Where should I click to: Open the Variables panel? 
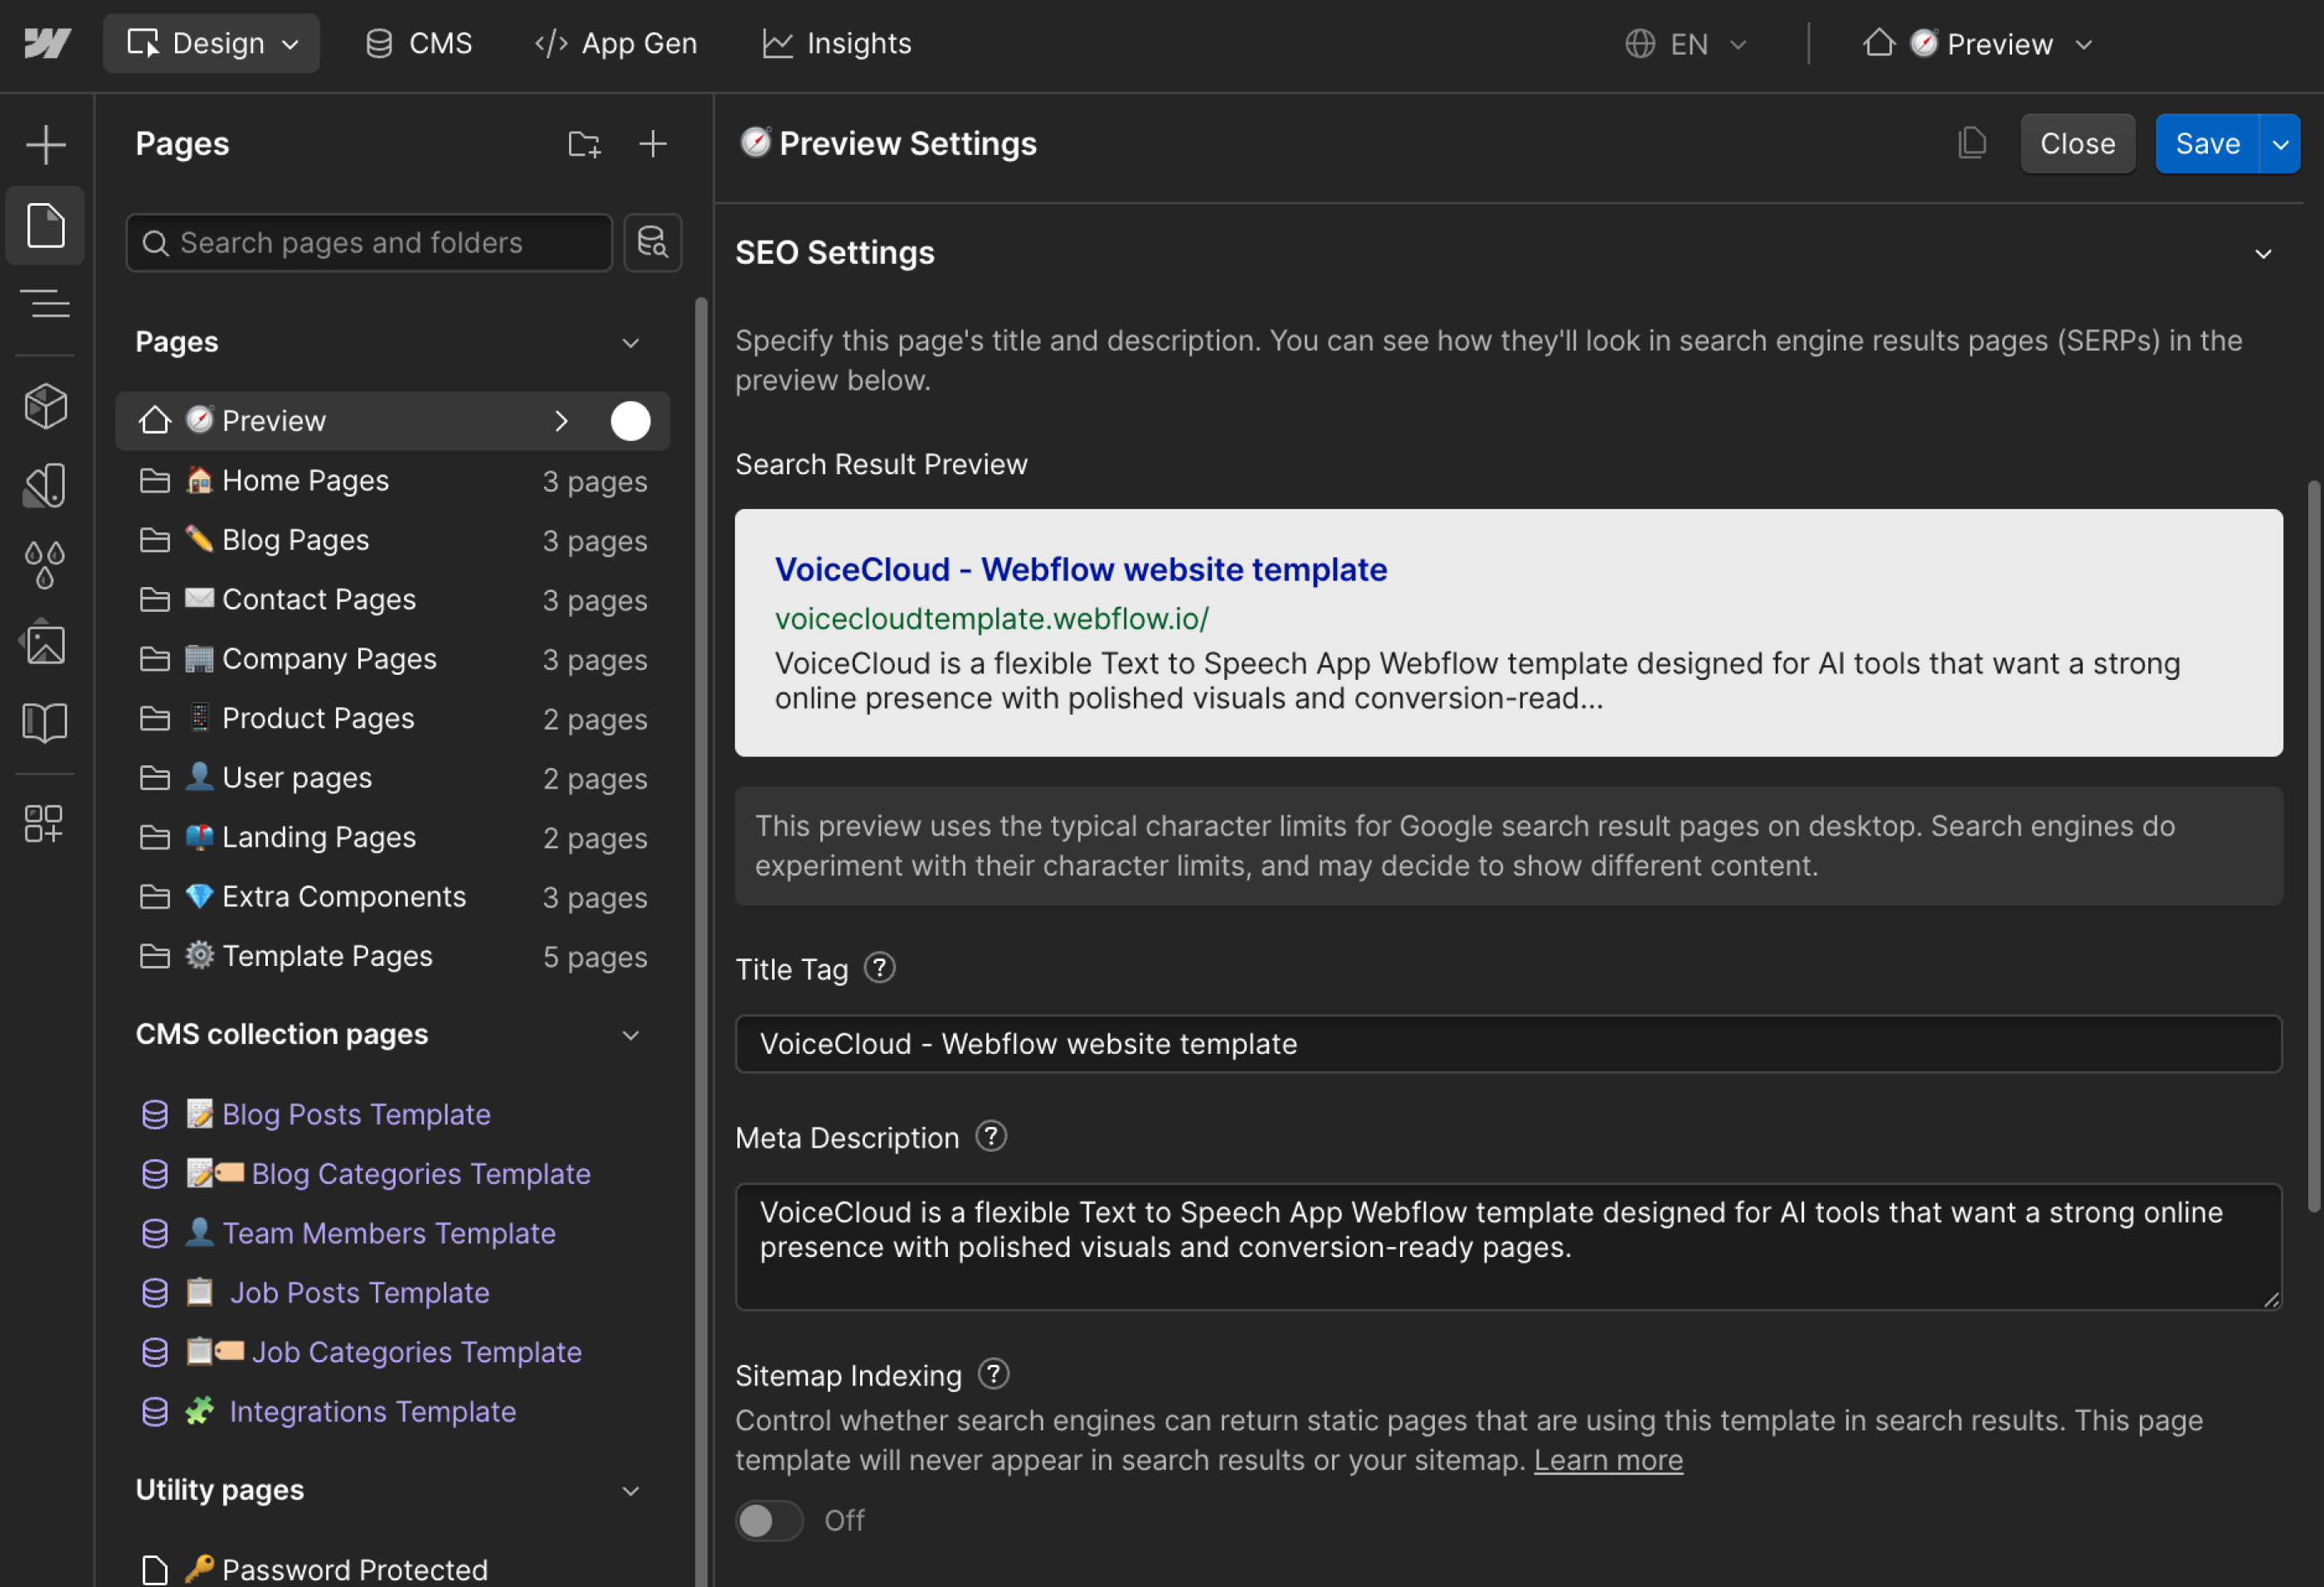(46, 564)
